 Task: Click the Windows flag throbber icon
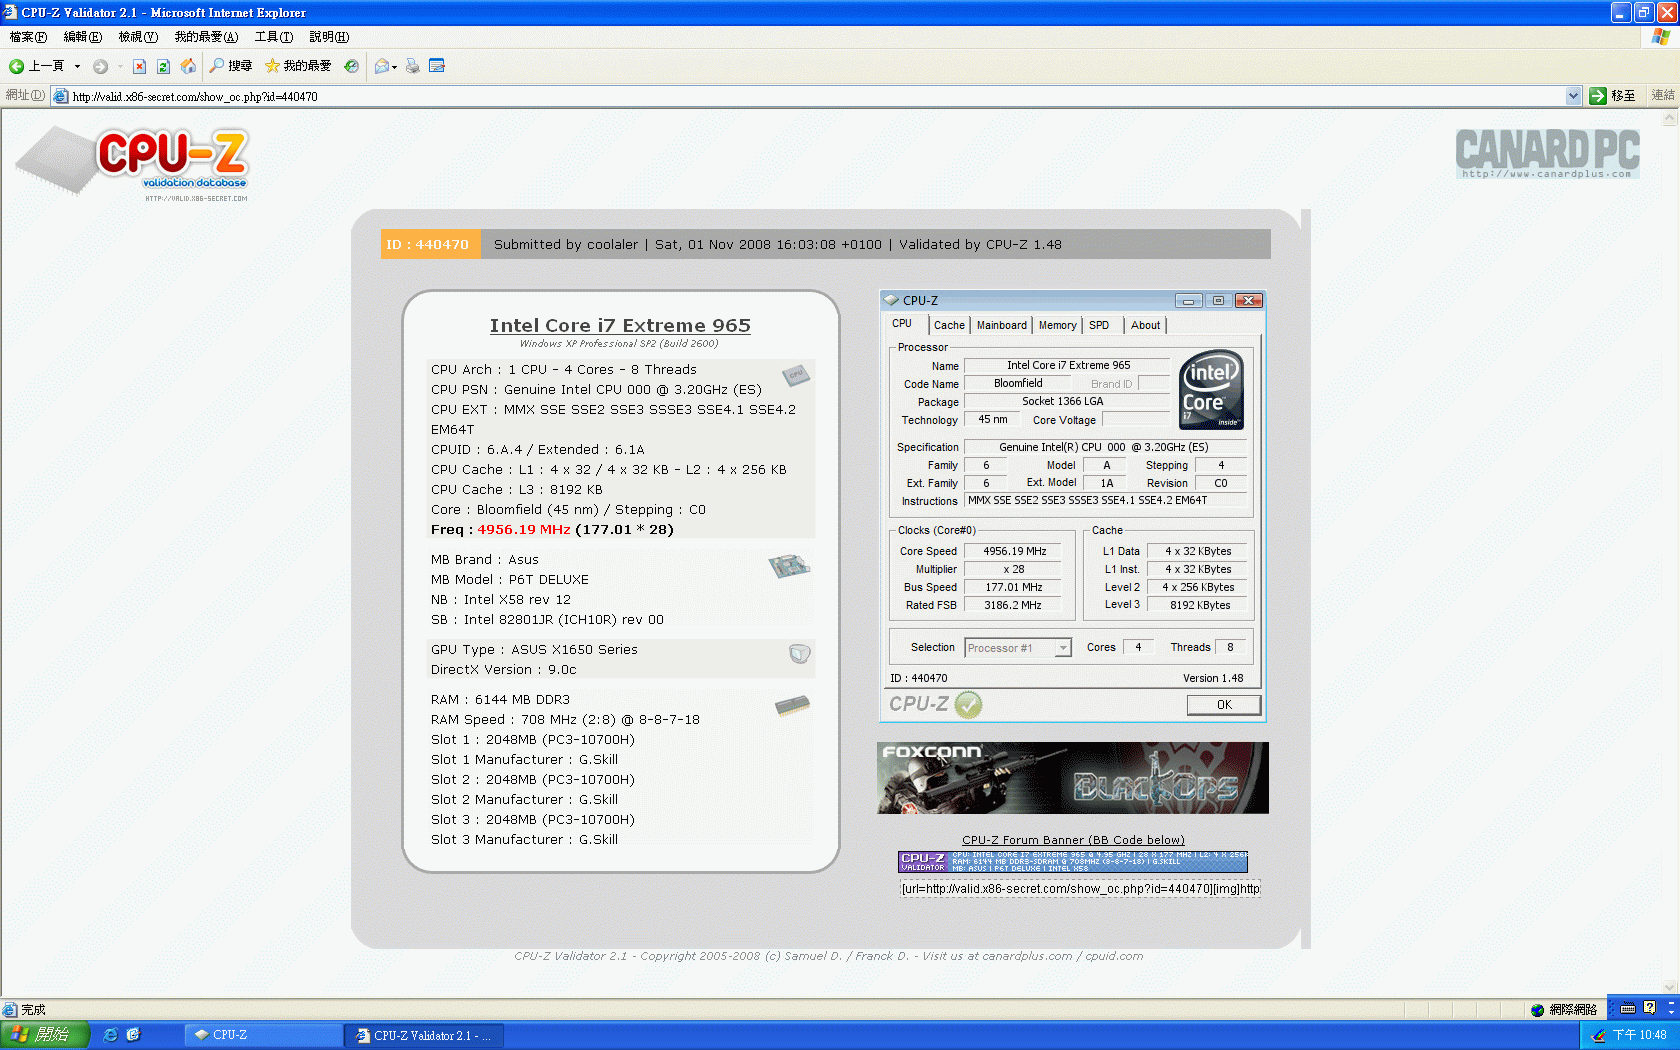1661,37
